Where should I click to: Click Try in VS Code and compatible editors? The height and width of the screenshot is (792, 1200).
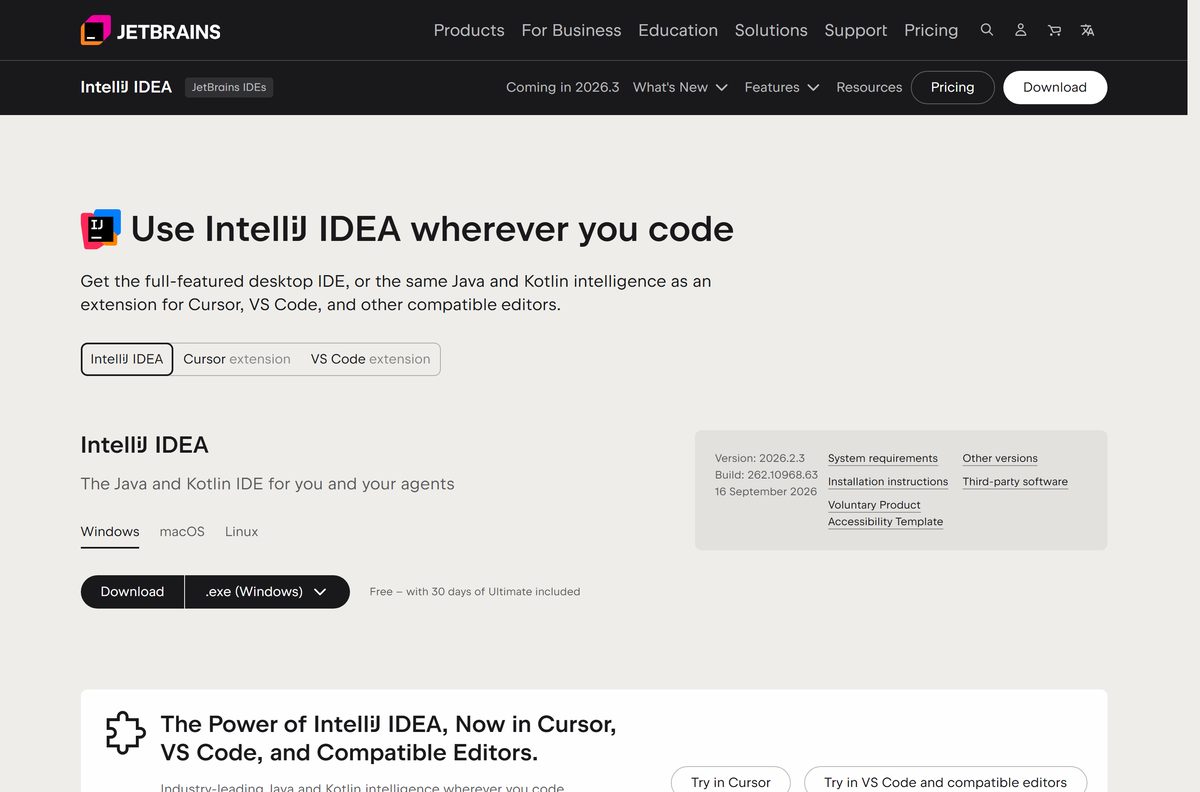[x=945, y=782]
